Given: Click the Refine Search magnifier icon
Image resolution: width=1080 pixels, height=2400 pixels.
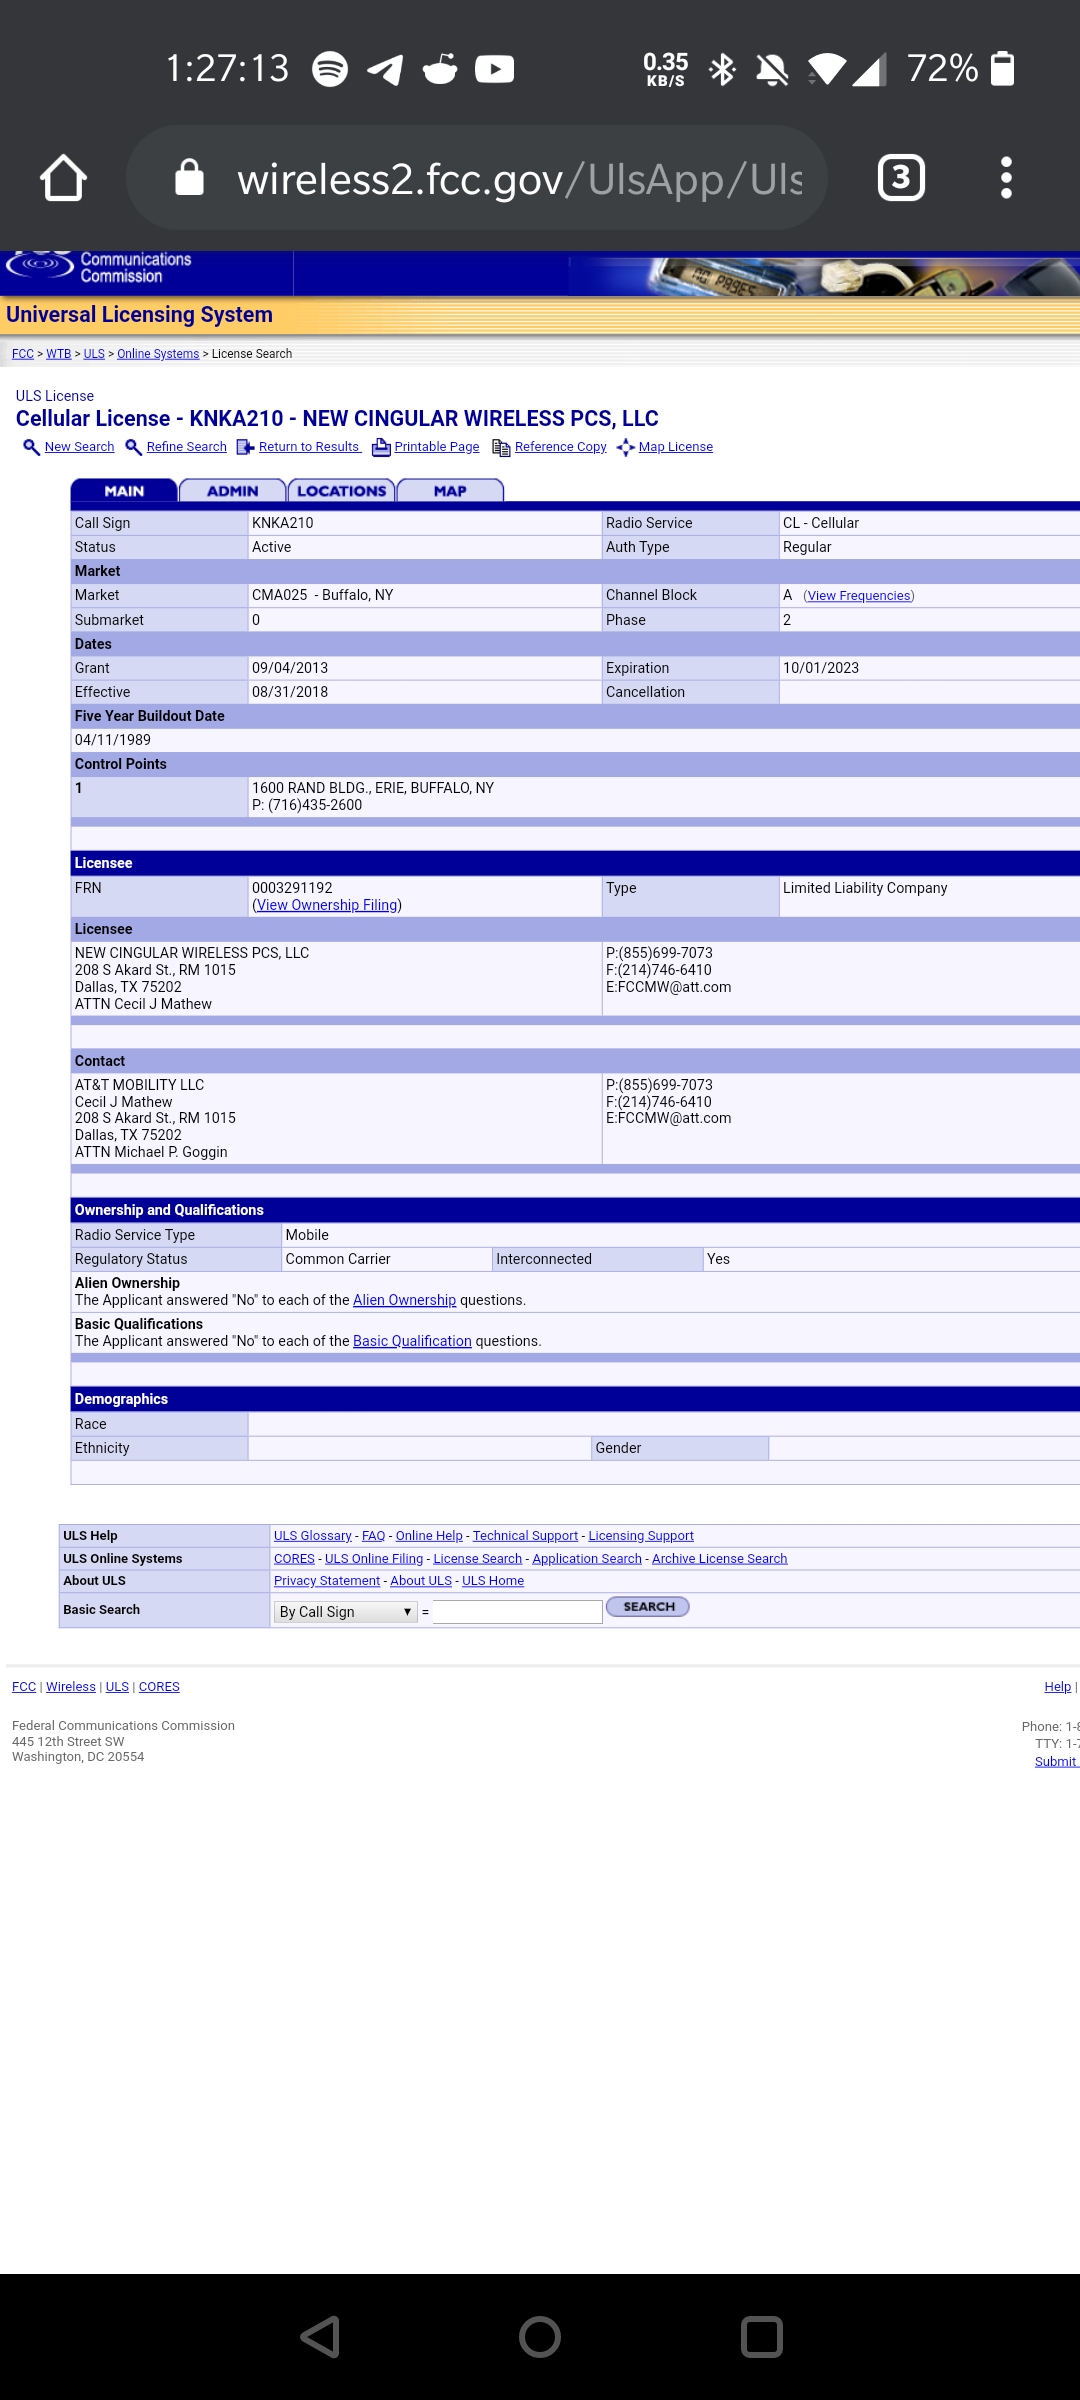Looking at the screenshot, I should tap(133, 447).
